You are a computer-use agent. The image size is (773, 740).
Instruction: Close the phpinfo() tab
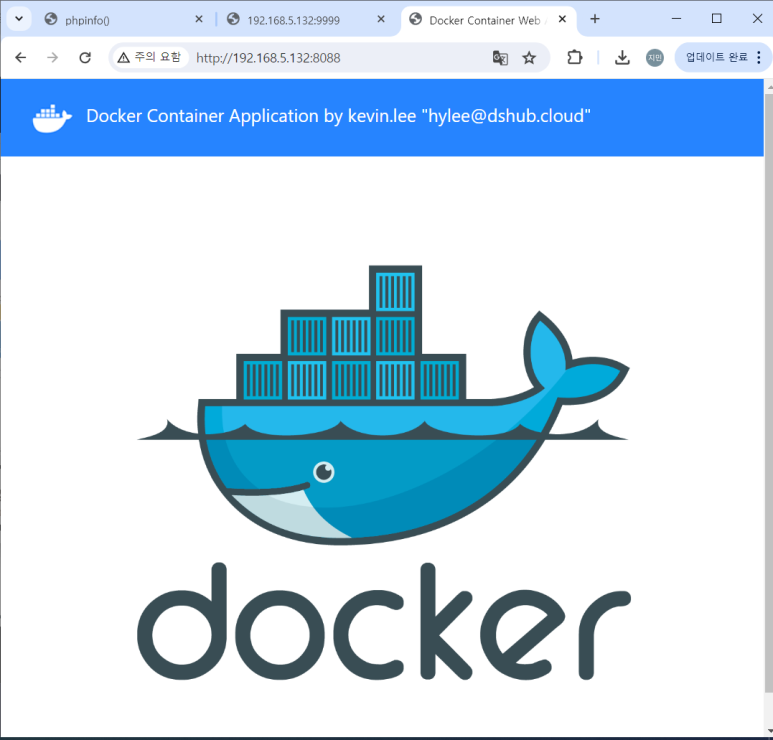[199, 19]
